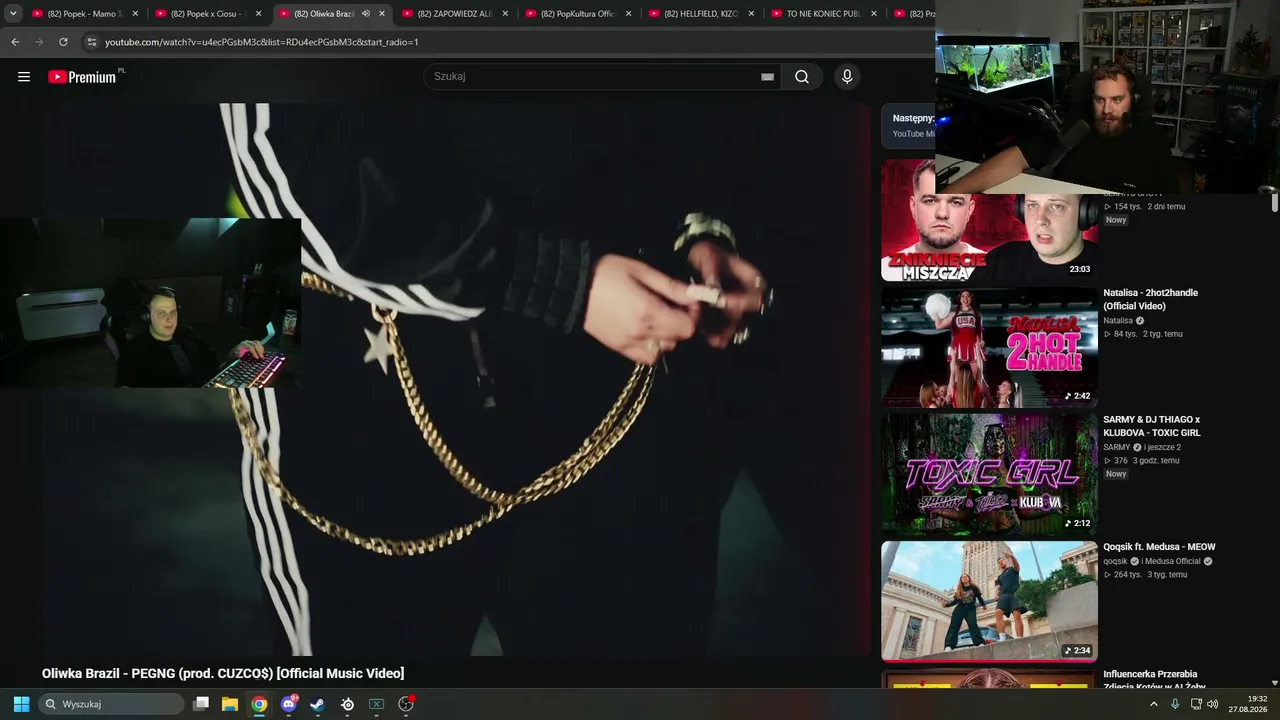Open Natalisa - 2hot2handle (Official Video) title

pos(1150,299)
